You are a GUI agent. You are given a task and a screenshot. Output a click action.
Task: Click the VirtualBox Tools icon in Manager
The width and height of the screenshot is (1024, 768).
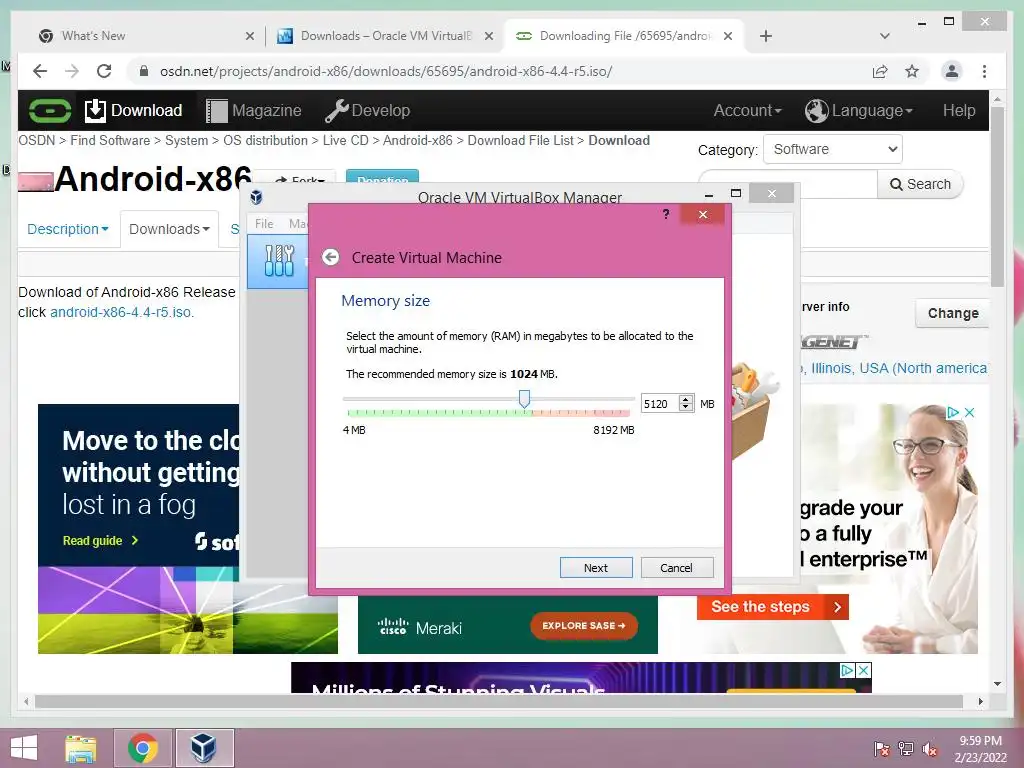pyautogui.click(x=279, y=261)
